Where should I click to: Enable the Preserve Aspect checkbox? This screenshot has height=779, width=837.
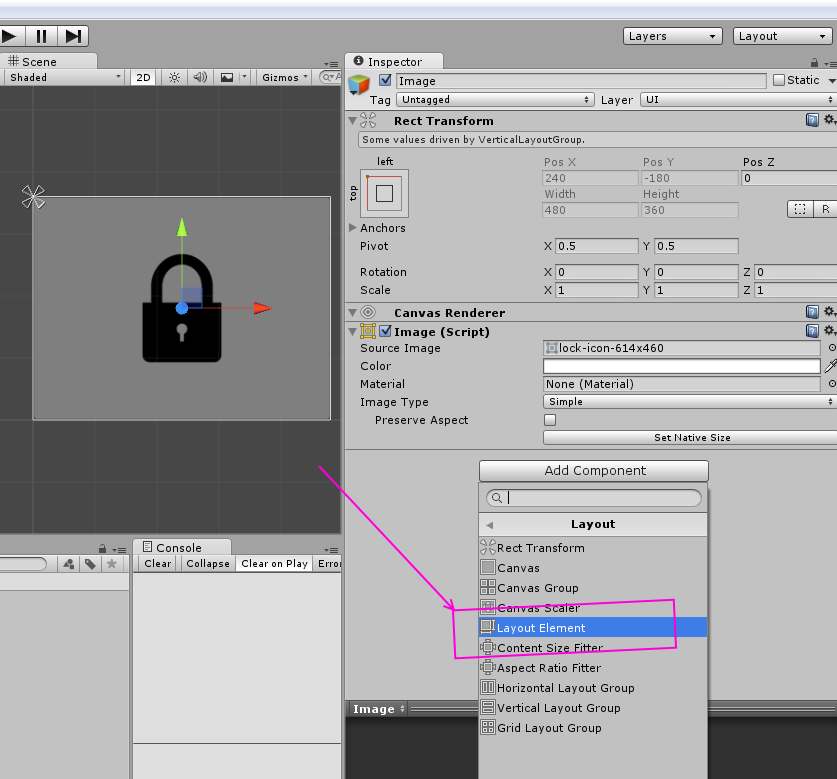[550, 420]
